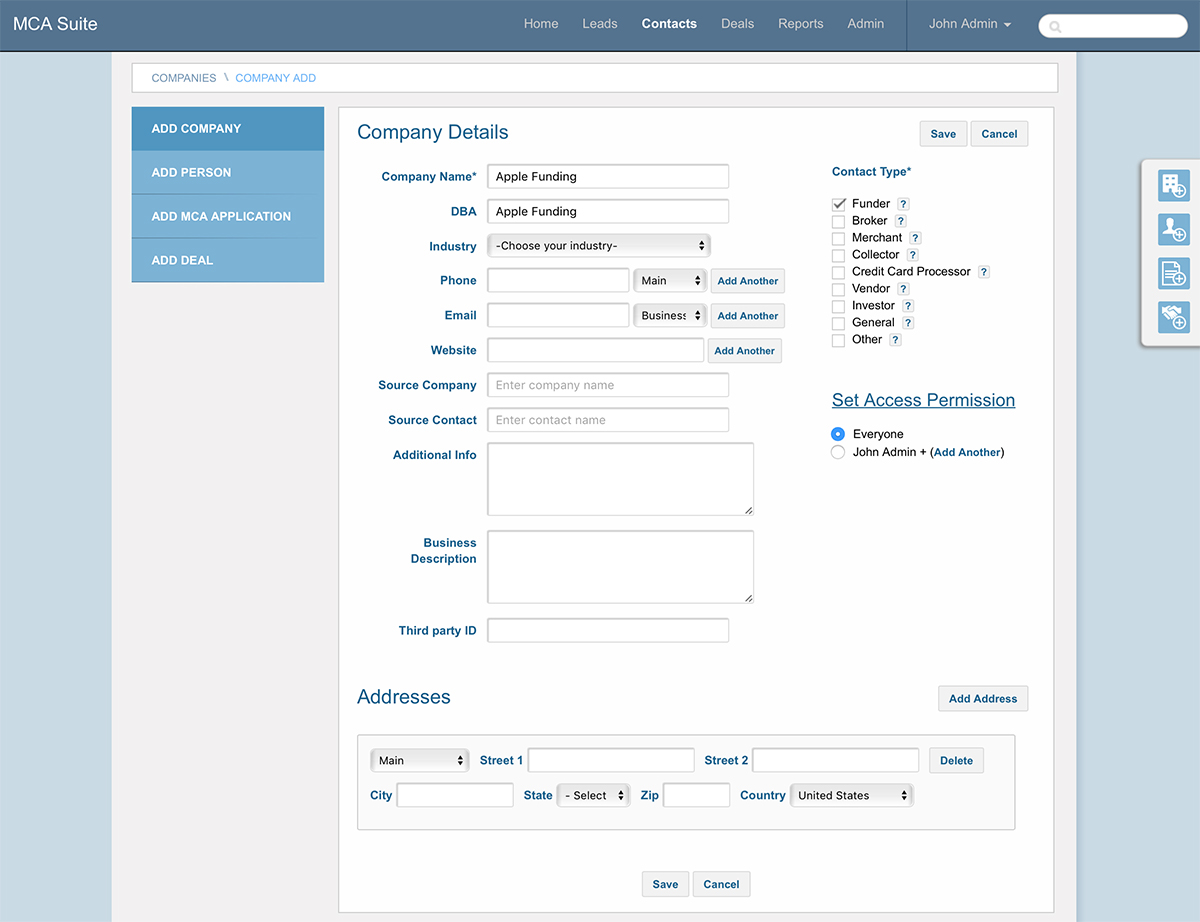
Task: Open help icon next to General
Action: click(x=908, y=323)
